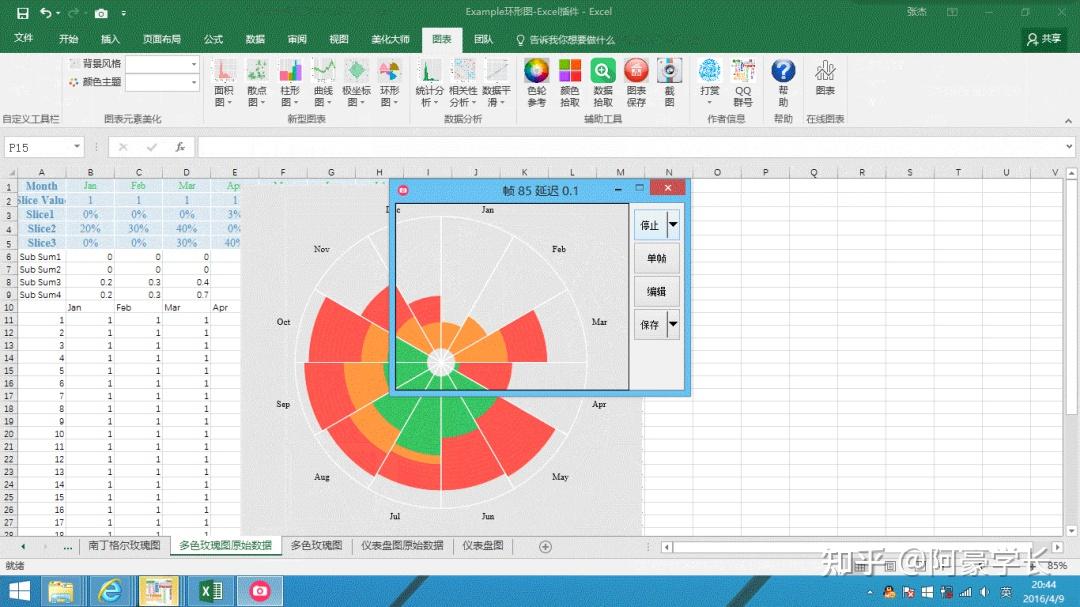Launch the 数据拾取 data picker tool
Image resolution: width=1080 pixels, height=607 pixels.
pyautogui.click(x=603, y=83)
